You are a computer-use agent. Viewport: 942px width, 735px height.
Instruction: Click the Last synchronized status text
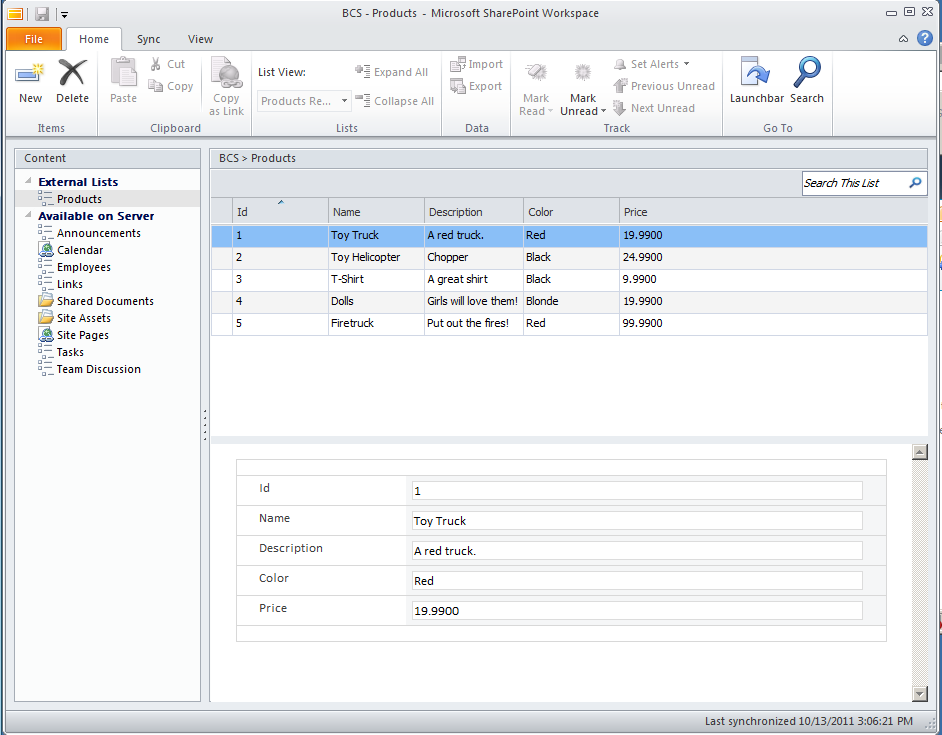coord(808,721)
